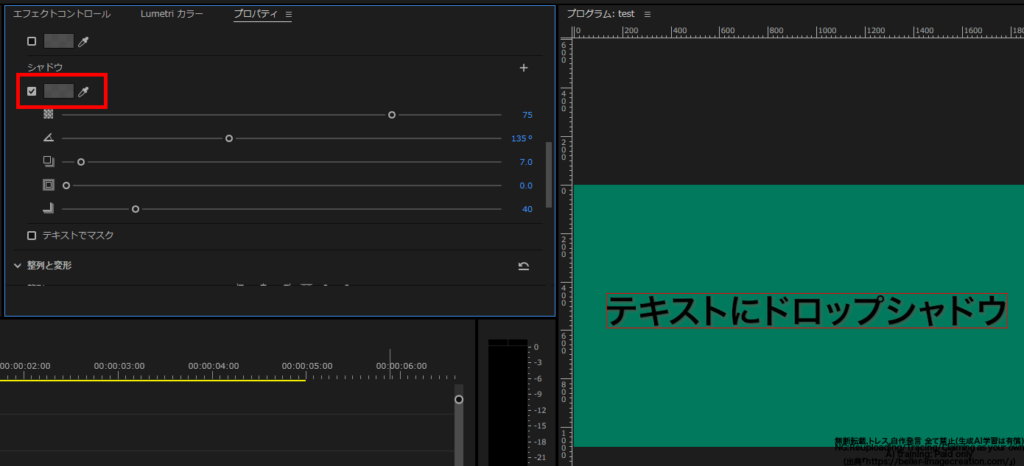The width and height of the screenshot is (1024, 466).
Task: Edit the shadow size value 0.0
Action: pyautogui.click(x=526, y=185)
